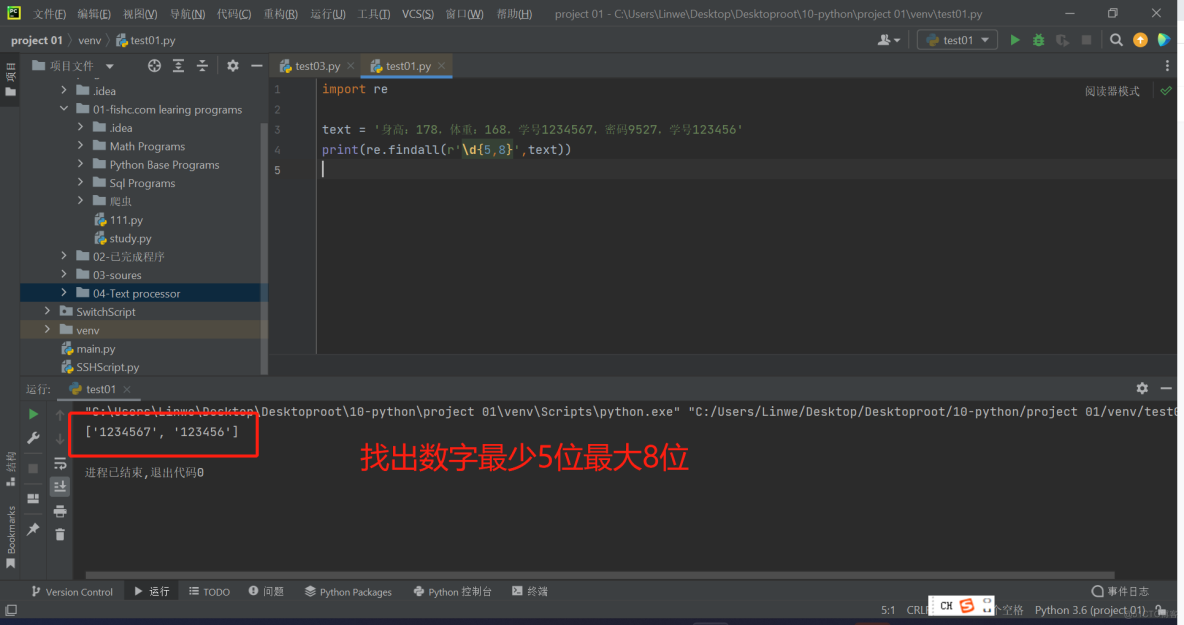Screen dimensions: 1184x625
Task: Open Search Everywhere with the magnifier icon
Action: click(x=1116, y=40)
